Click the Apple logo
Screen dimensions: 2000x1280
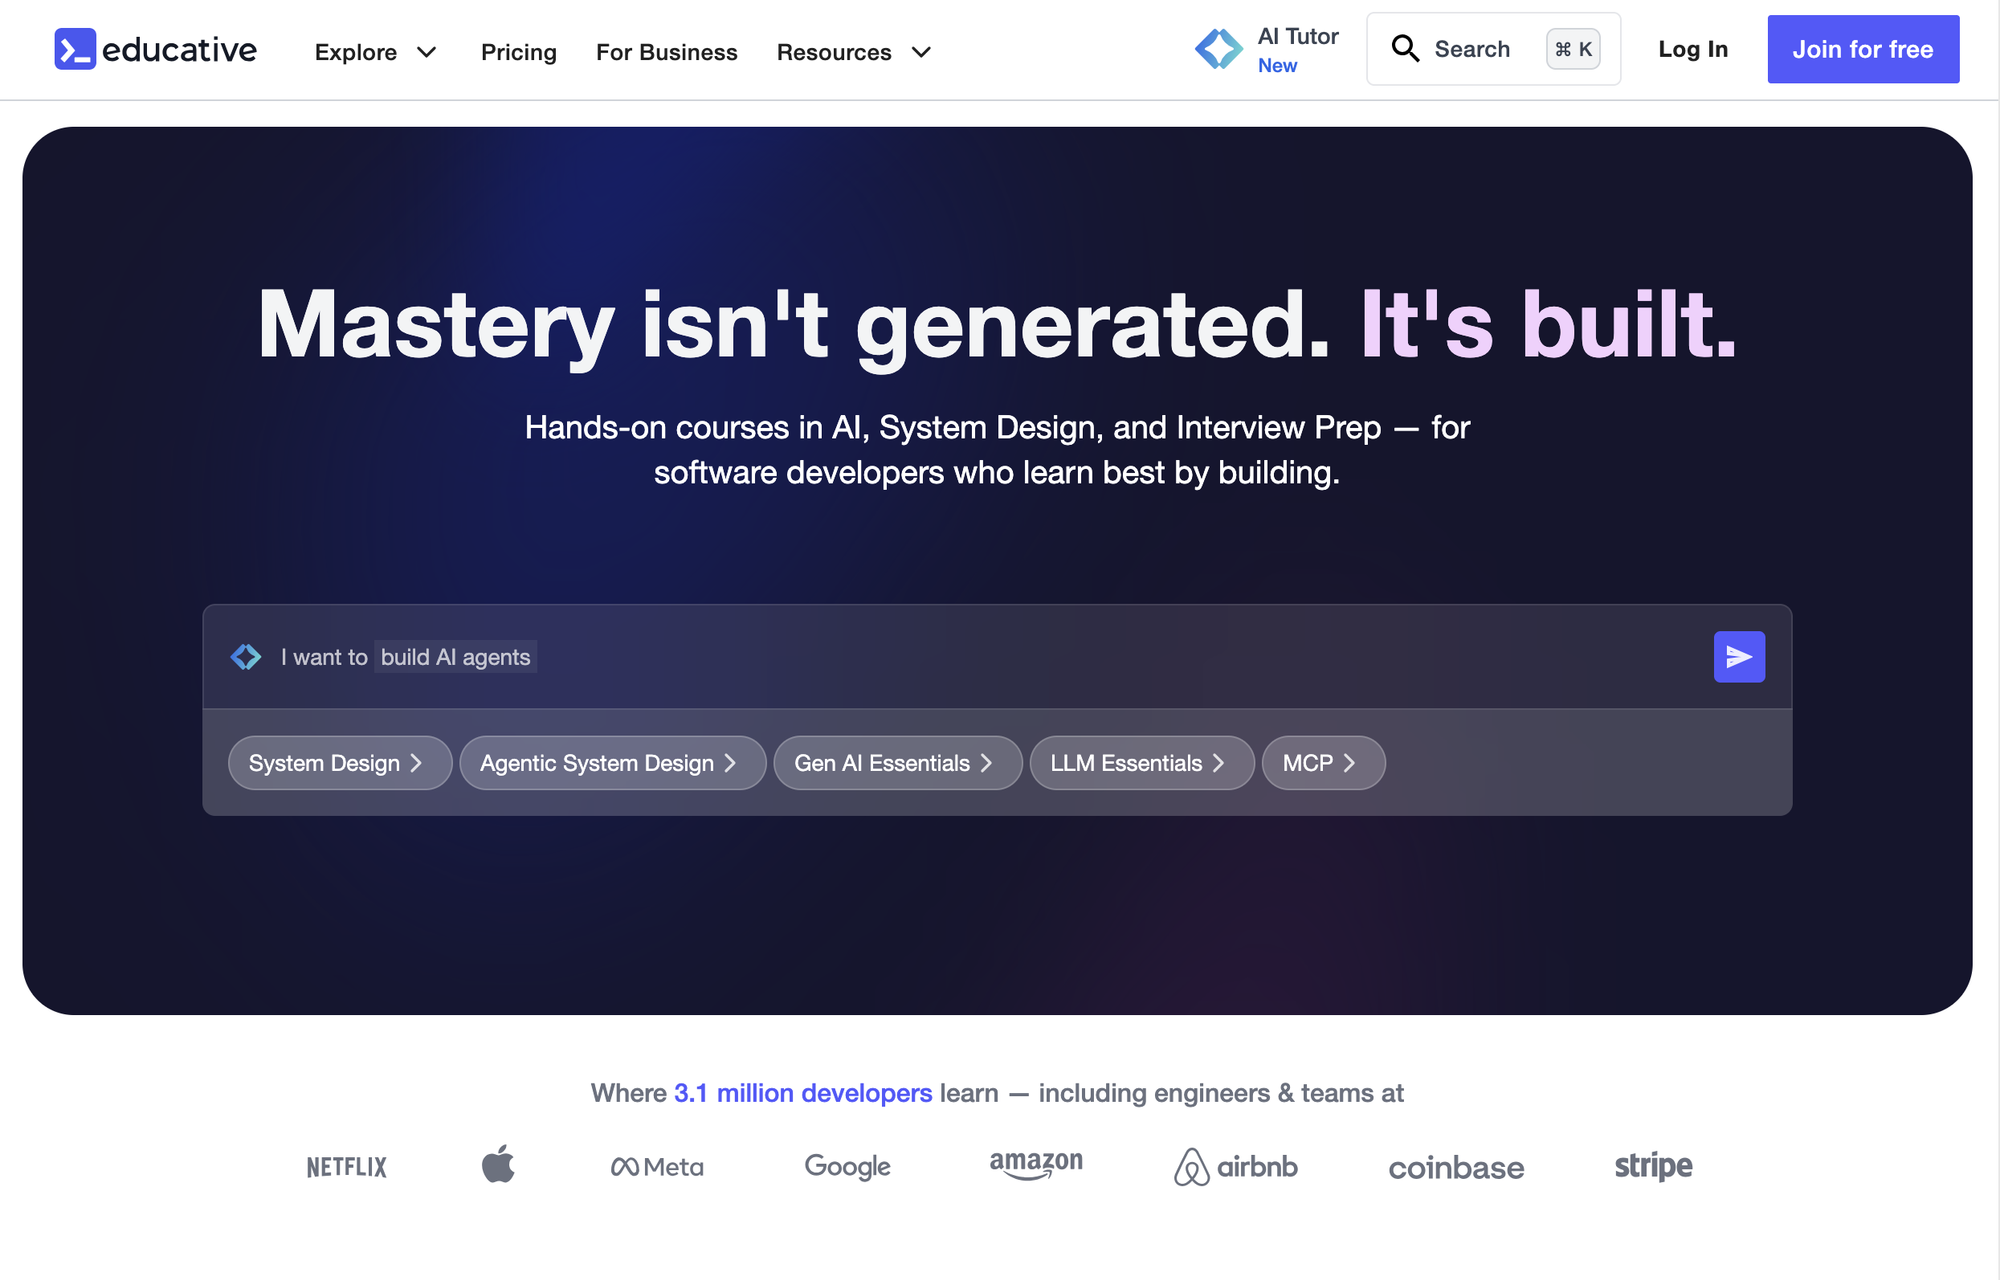(x=498, y=1164)
